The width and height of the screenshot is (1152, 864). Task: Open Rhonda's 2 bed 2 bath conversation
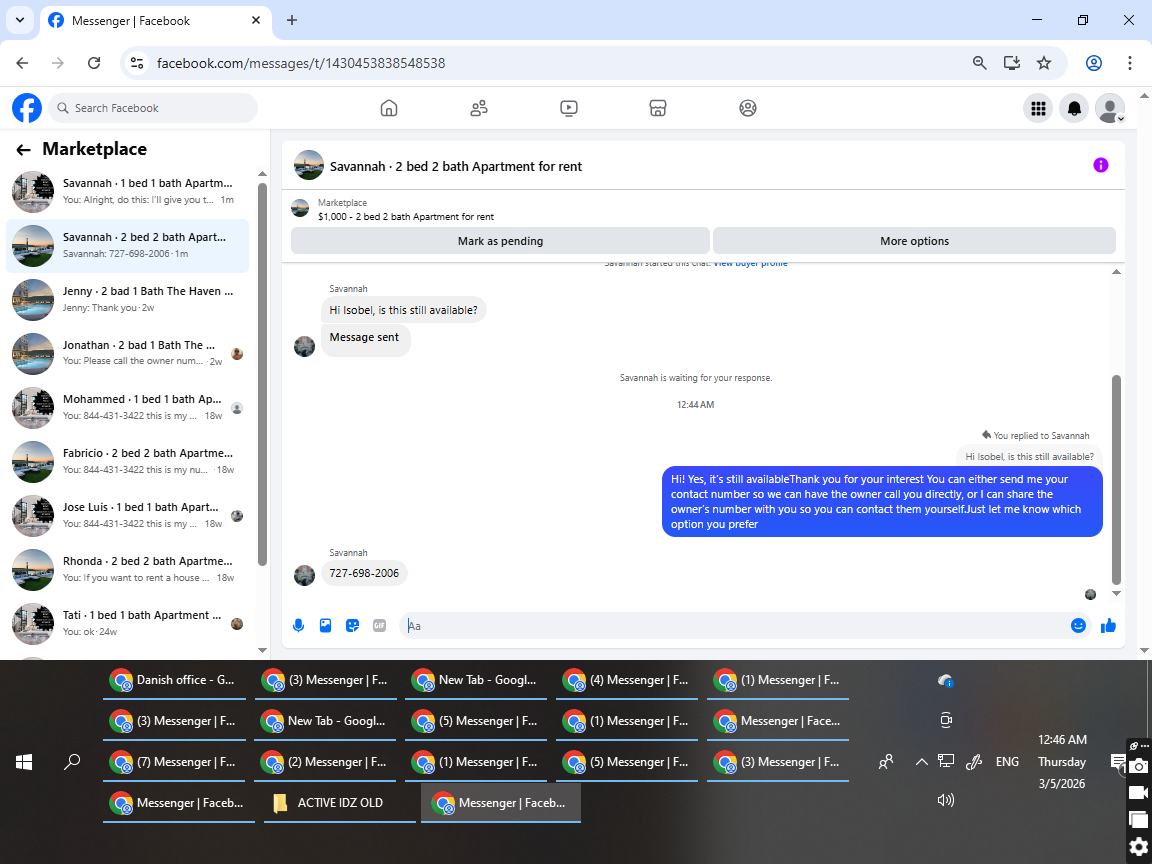pyautogui.click(x=128, y=569)
